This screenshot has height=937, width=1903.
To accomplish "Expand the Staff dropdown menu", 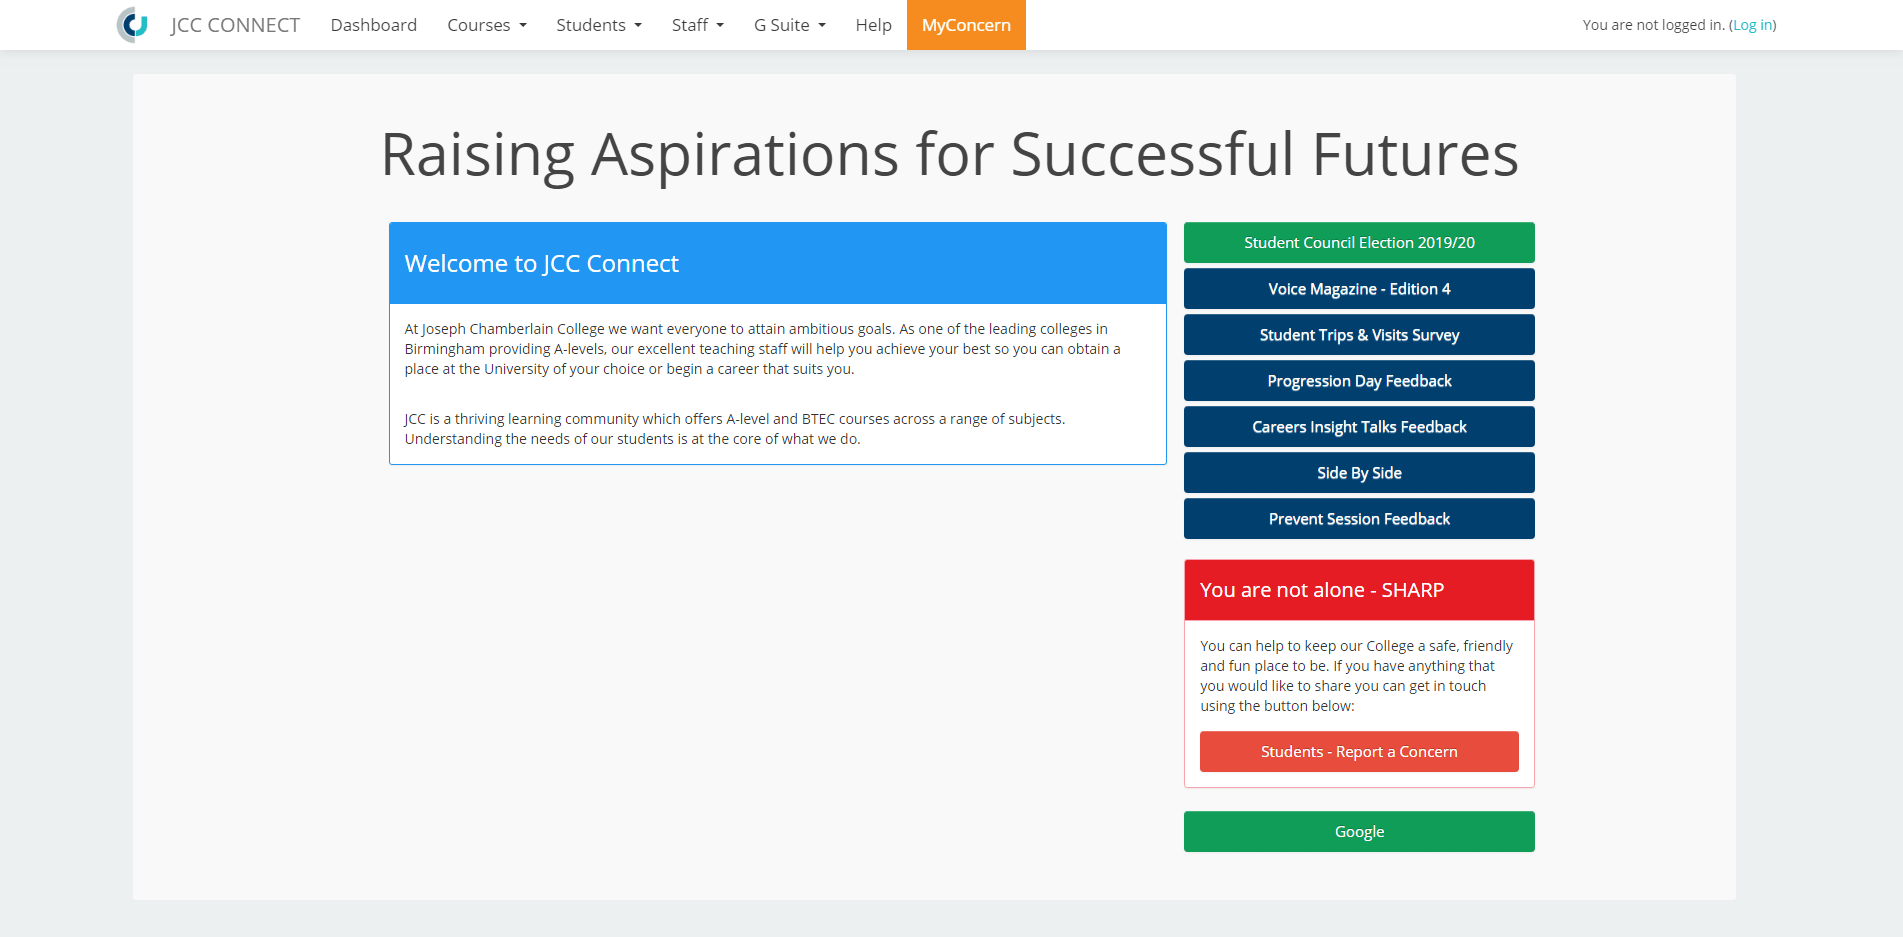I will tap(698, 25).
